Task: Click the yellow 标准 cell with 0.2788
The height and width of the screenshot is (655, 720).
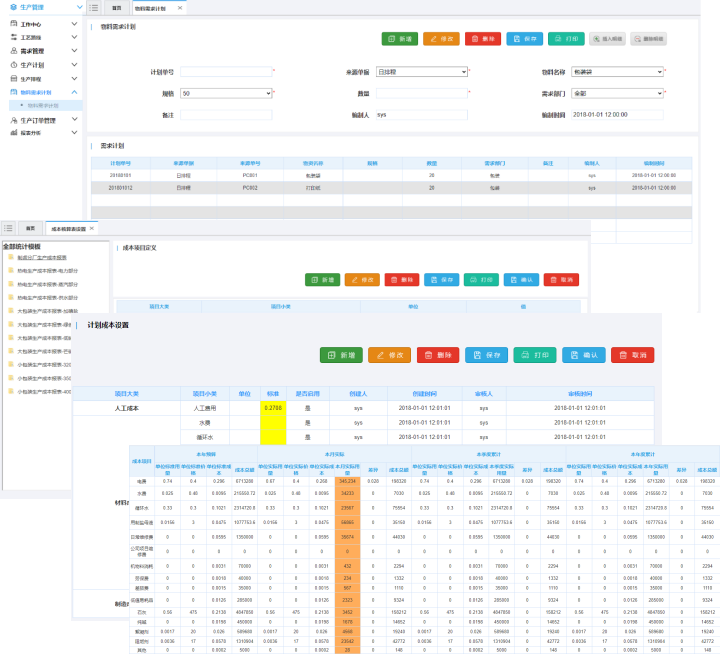Action: coord(272,408)
